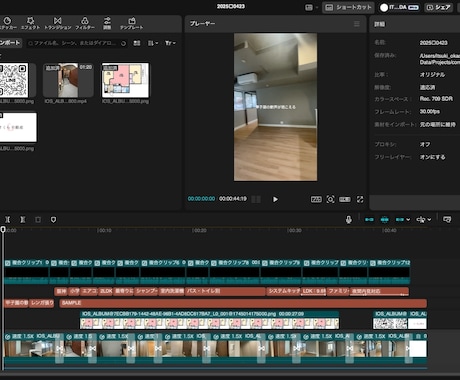The height and width of the screenshot is (380, 460).
Task: Click the Share (シェア) button
Action: pyautogui.click(x=438, y=7)
